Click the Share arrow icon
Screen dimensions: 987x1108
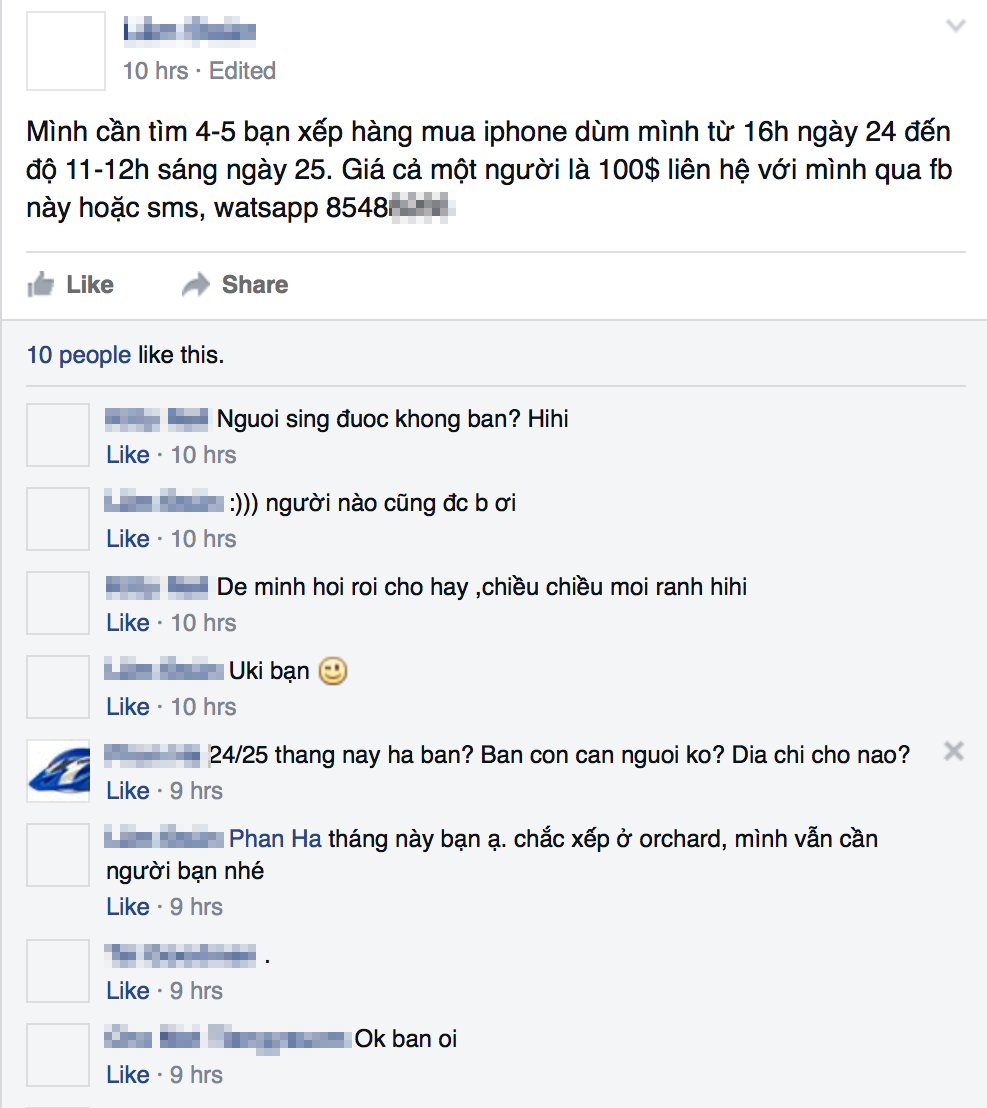(196, 285)
